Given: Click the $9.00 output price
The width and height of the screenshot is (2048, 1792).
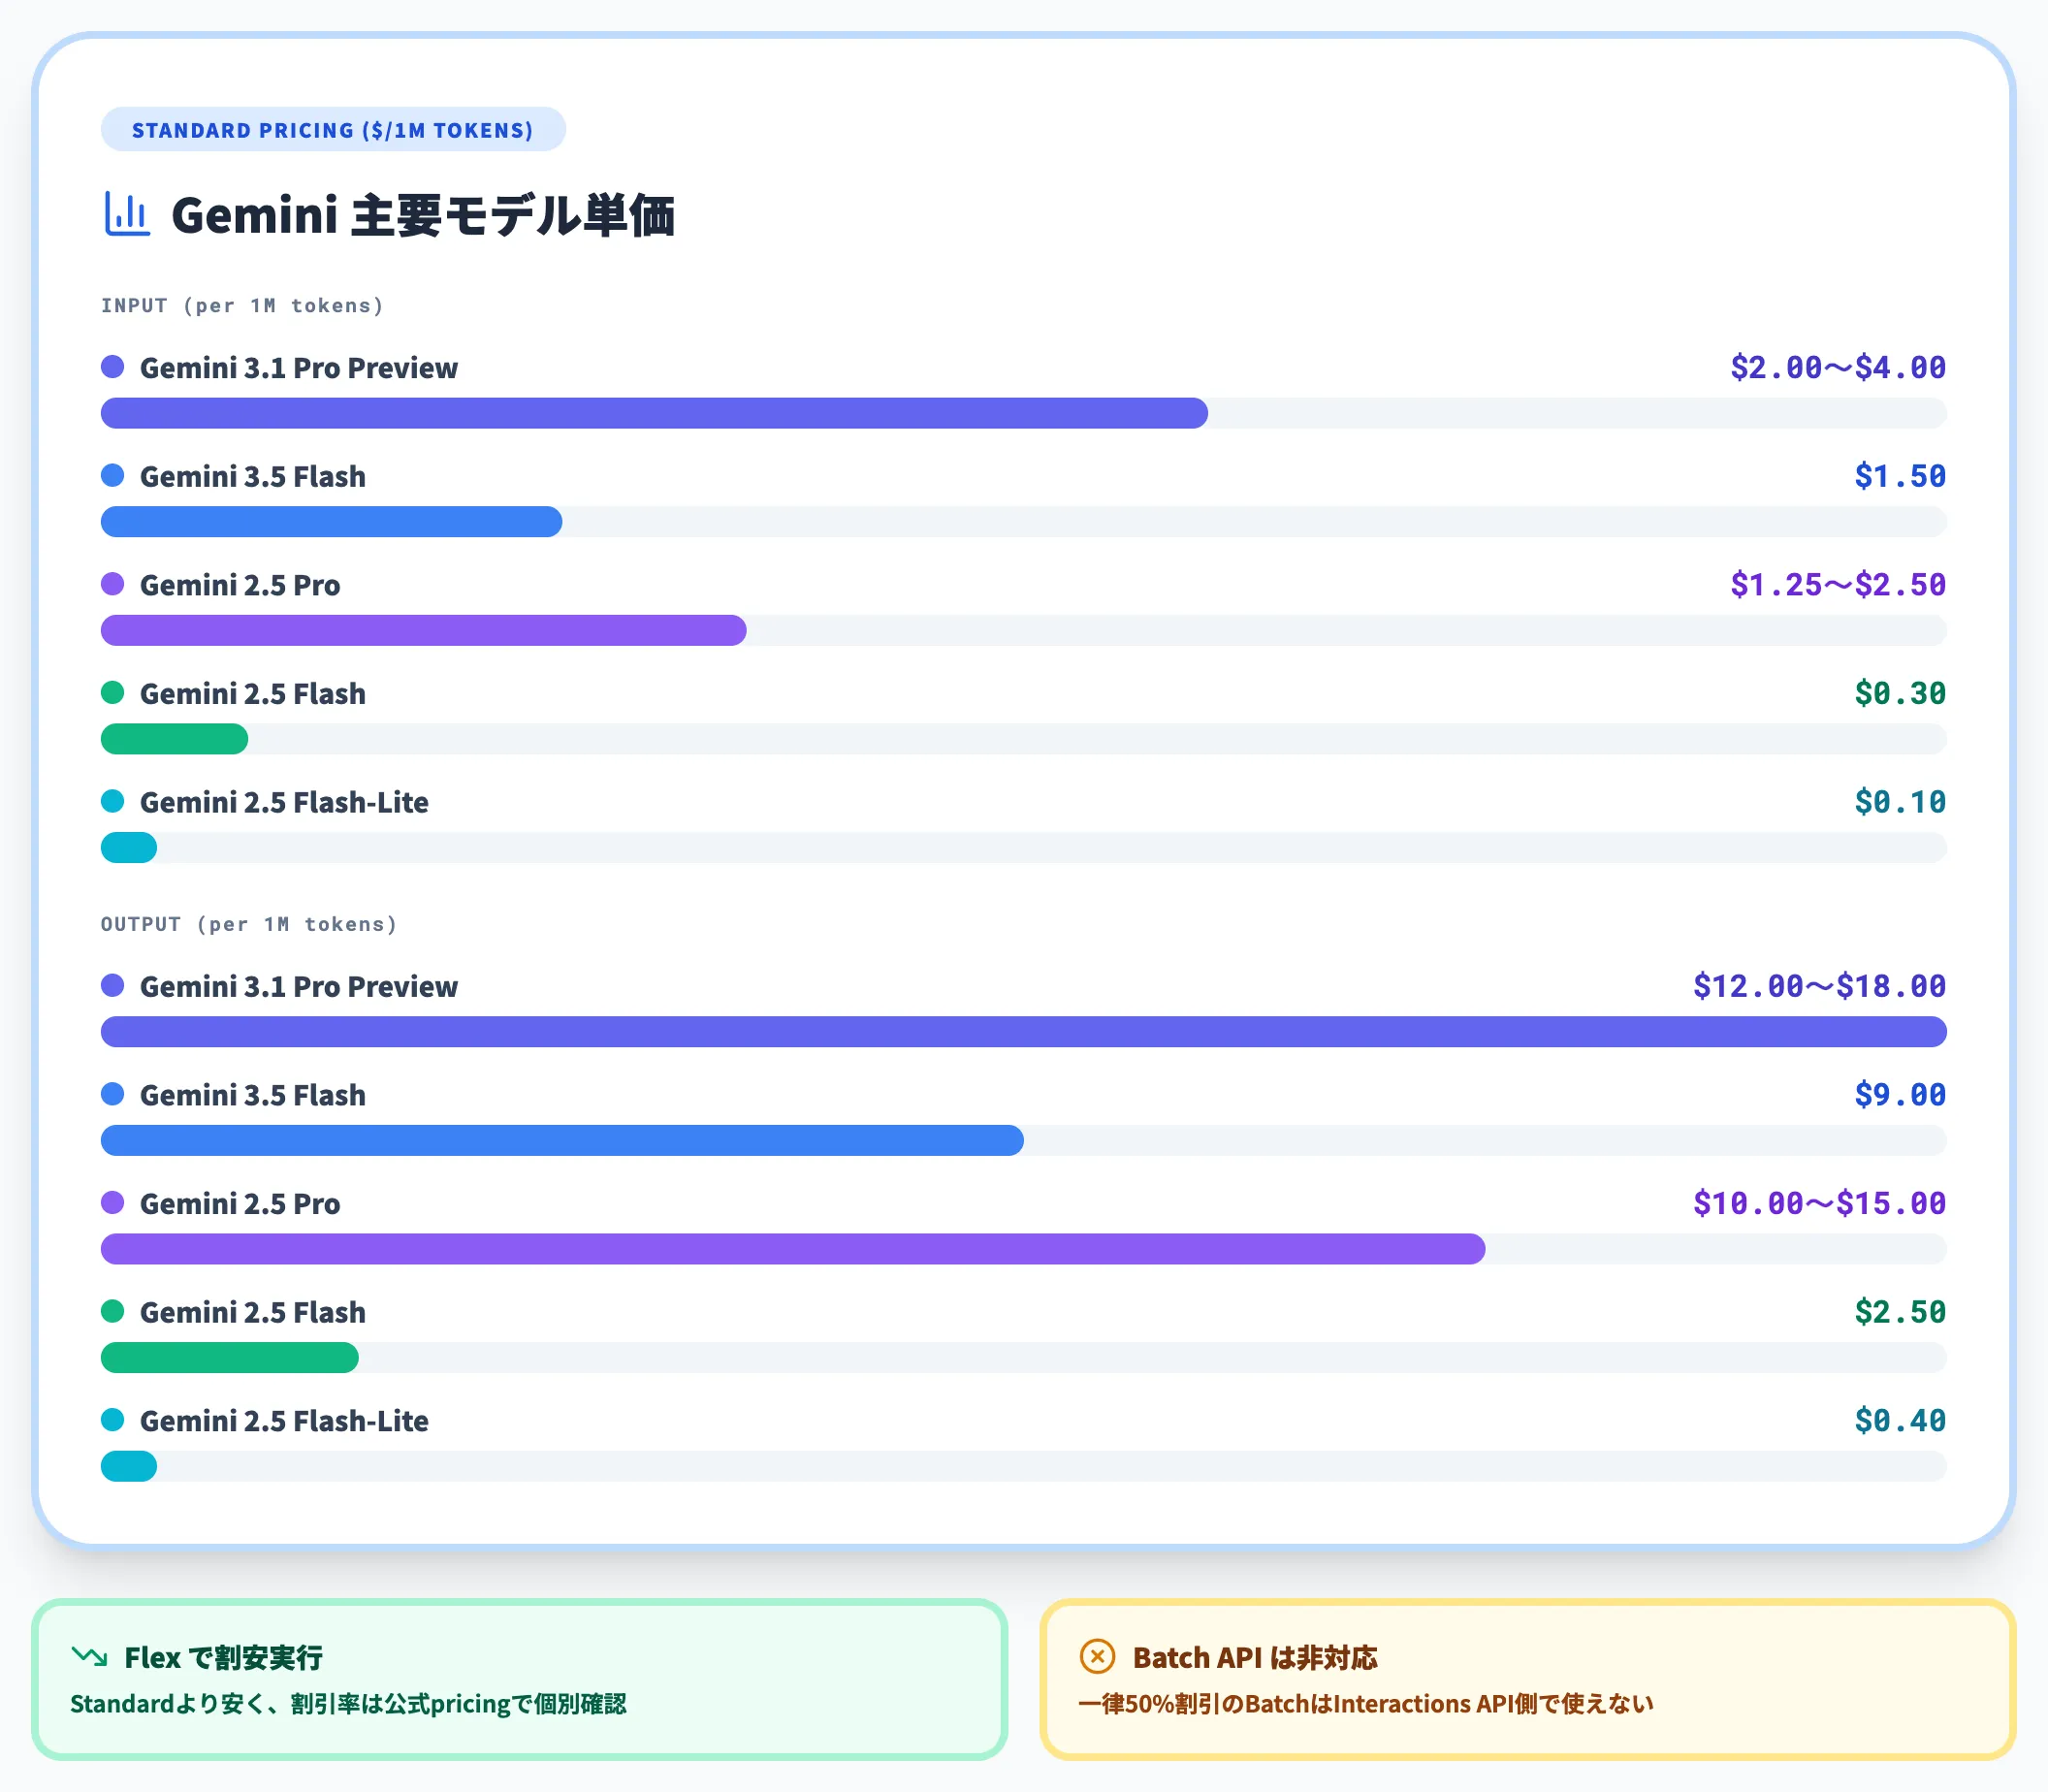Looking at the screenshot, I should (1900, 1095).
